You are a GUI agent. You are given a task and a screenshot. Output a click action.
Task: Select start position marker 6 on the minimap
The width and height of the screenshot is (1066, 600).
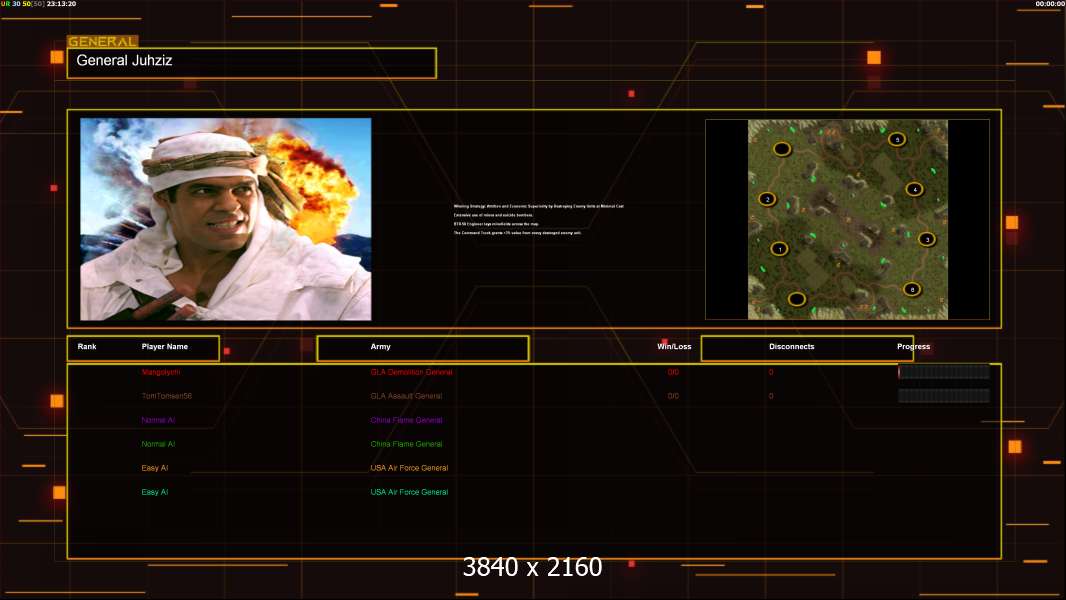pyautogui.click(x=911, y=289)
